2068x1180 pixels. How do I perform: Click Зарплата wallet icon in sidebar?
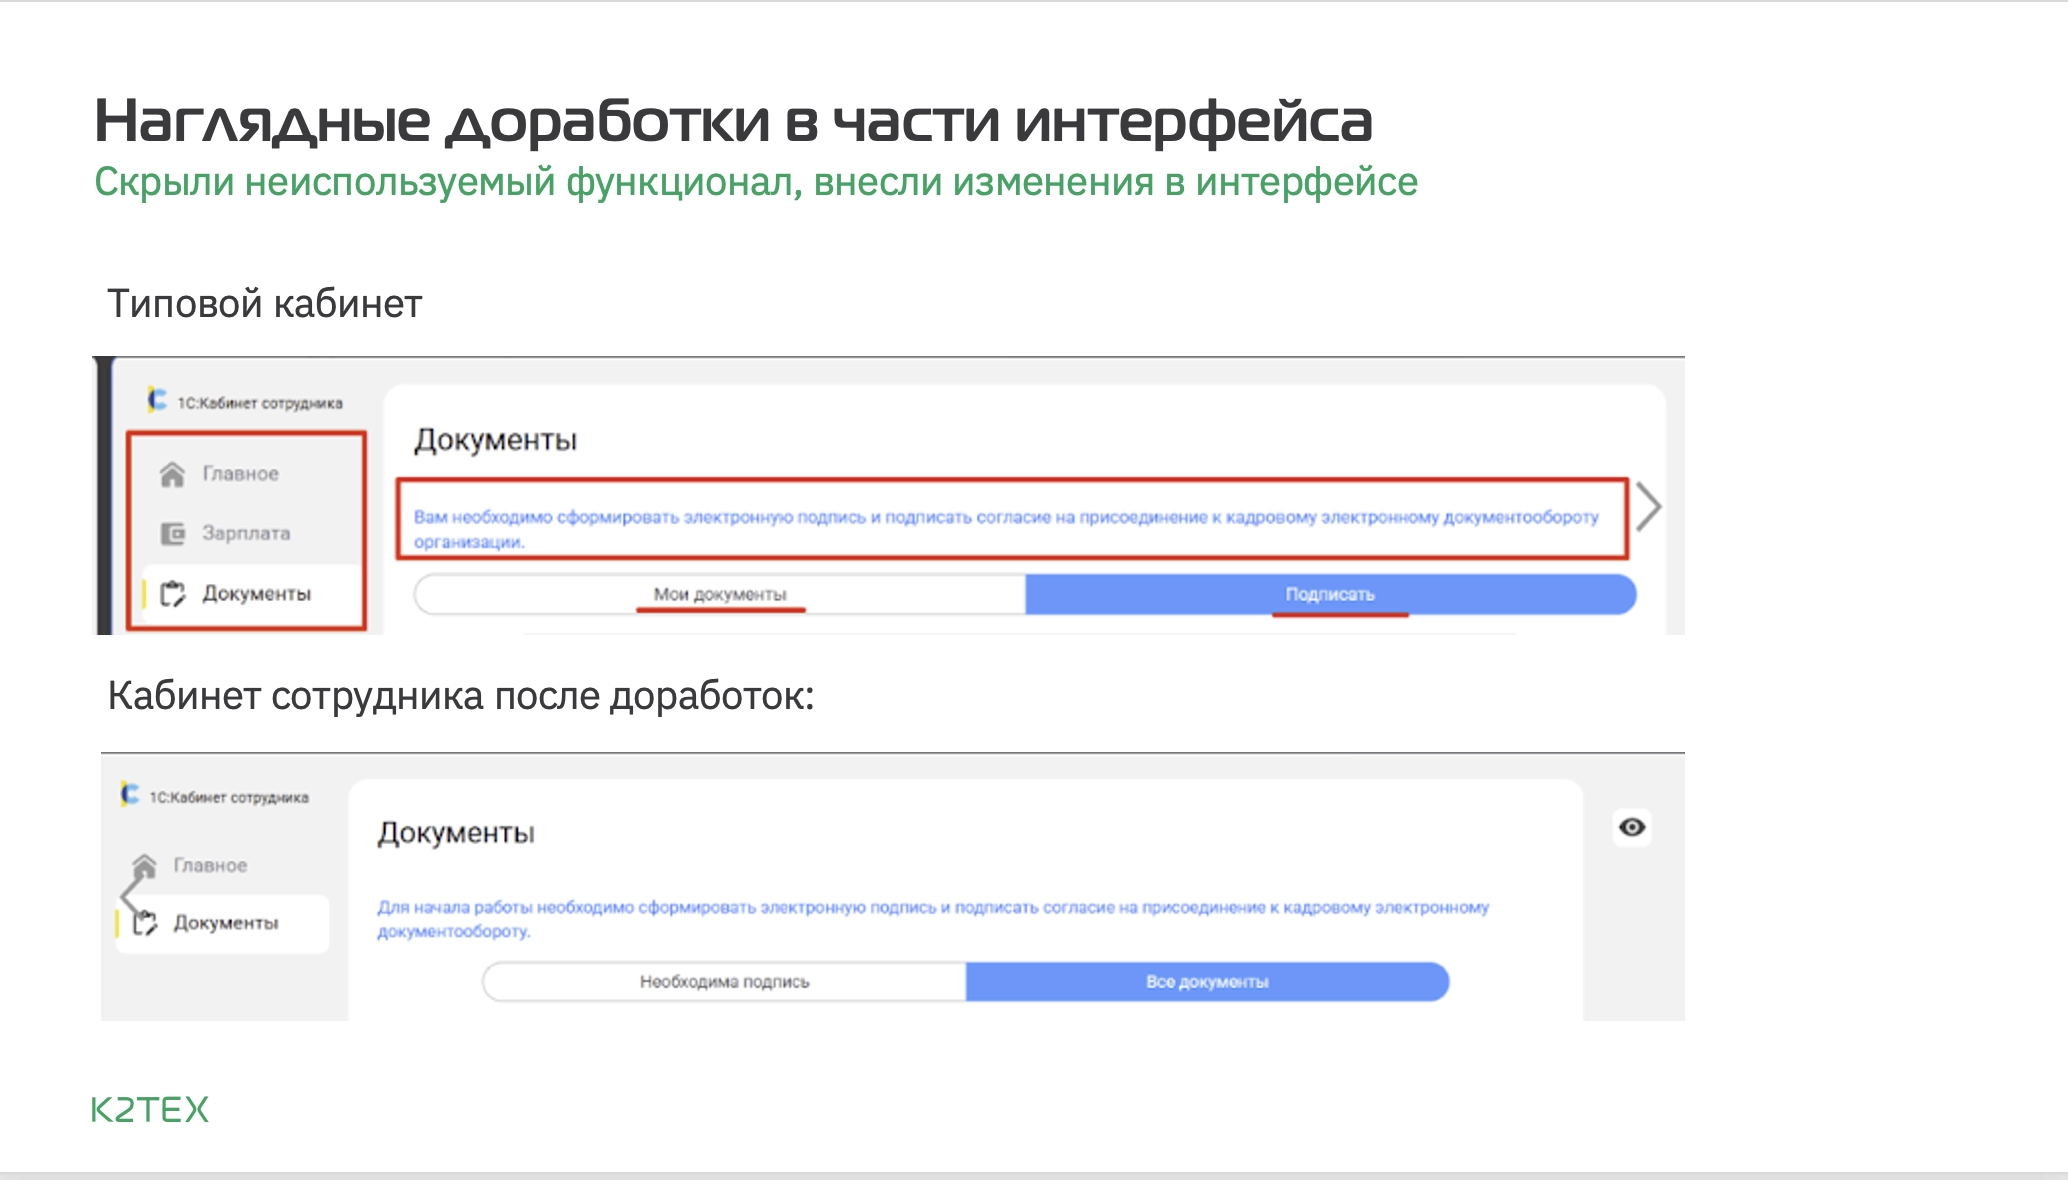click(173, 534)
